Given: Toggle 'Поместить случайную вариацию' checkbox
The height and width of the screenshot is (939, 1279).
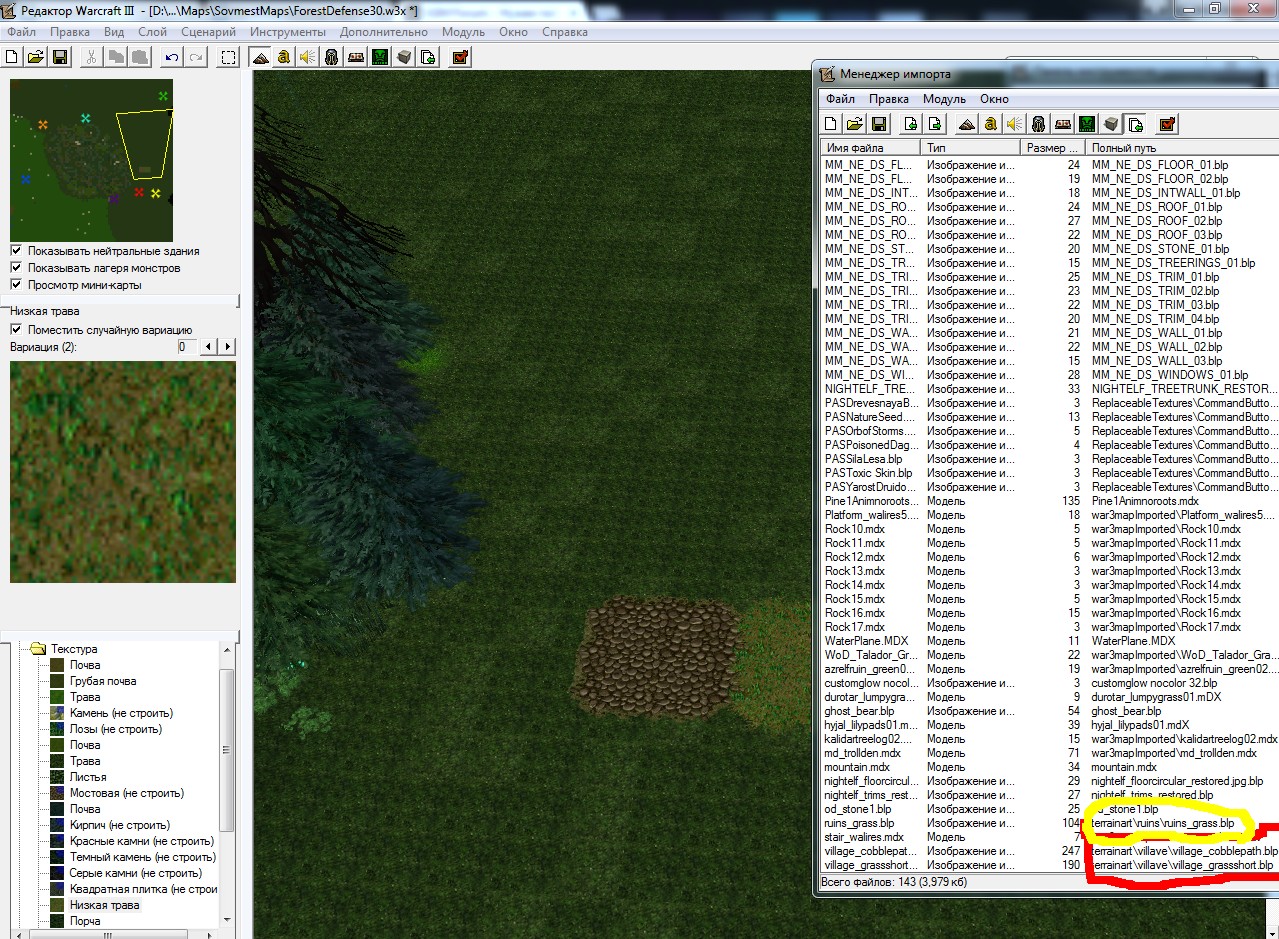Looking at the screenshot, I should coord(16,330).
